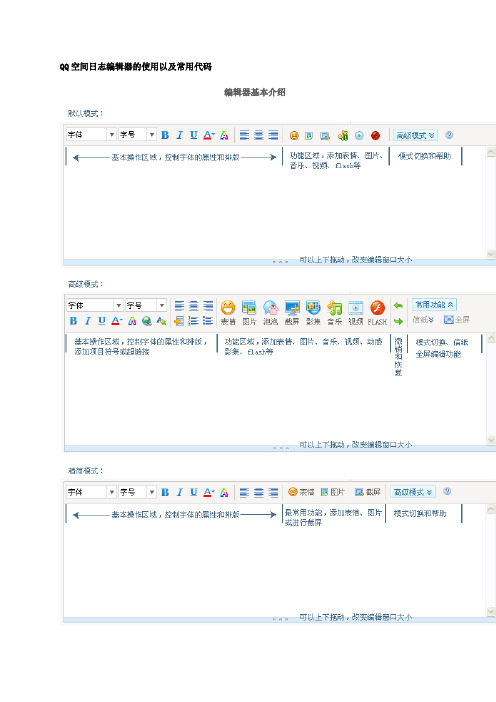Click the 表情 button in simple mode toolbar
This screenshot has width=496, height=702.
pos(301,492)
